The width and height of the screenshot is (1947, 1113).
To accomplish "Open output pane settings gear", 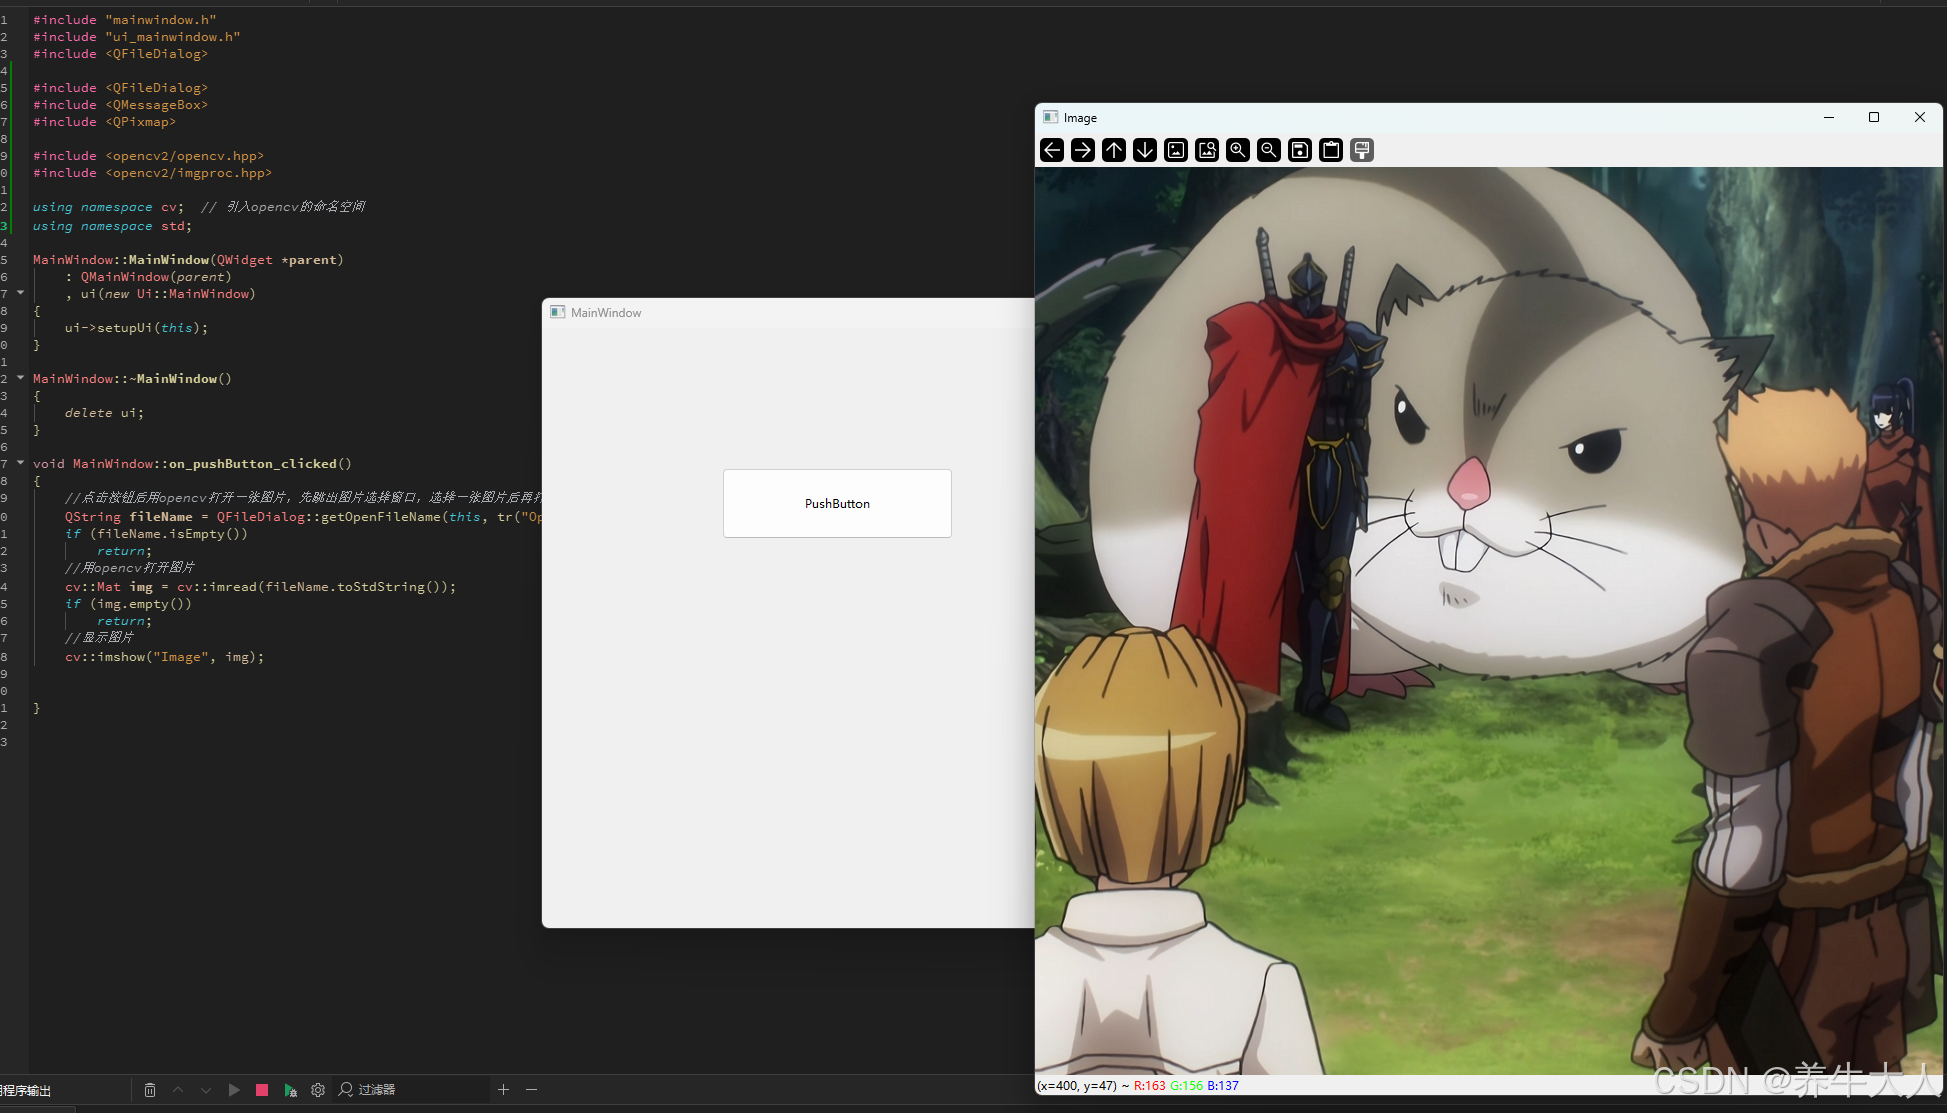I will pos(318,1090).
